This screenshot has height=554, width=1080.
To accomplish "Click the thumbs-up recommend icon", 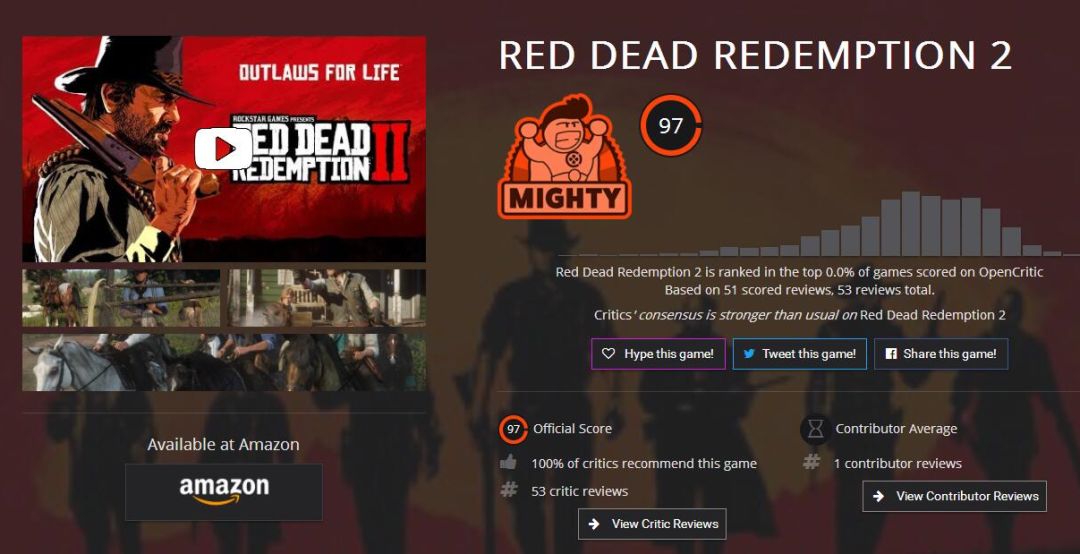I will click(508, 462).
